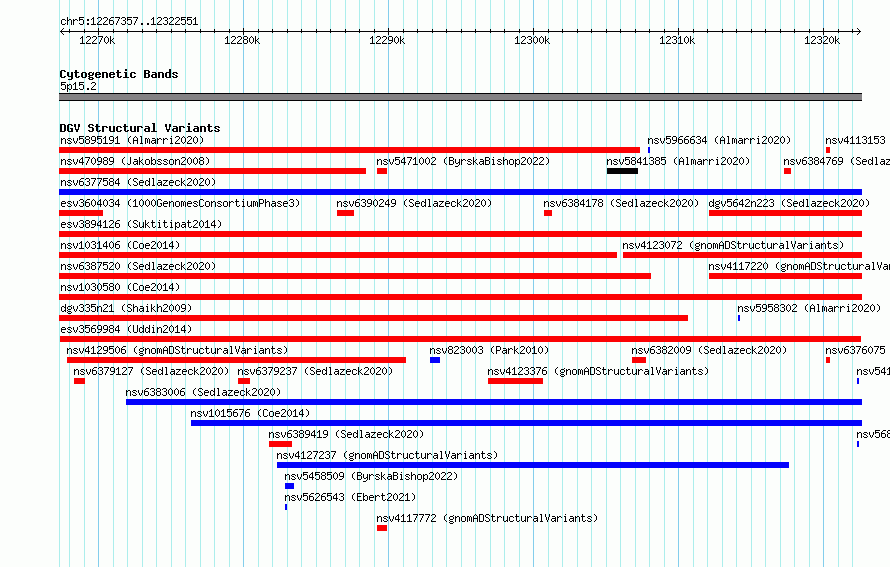Screen dimensions: 890x567
Task: Select the red bar under dgv5642n223
Action: (786, 213)
